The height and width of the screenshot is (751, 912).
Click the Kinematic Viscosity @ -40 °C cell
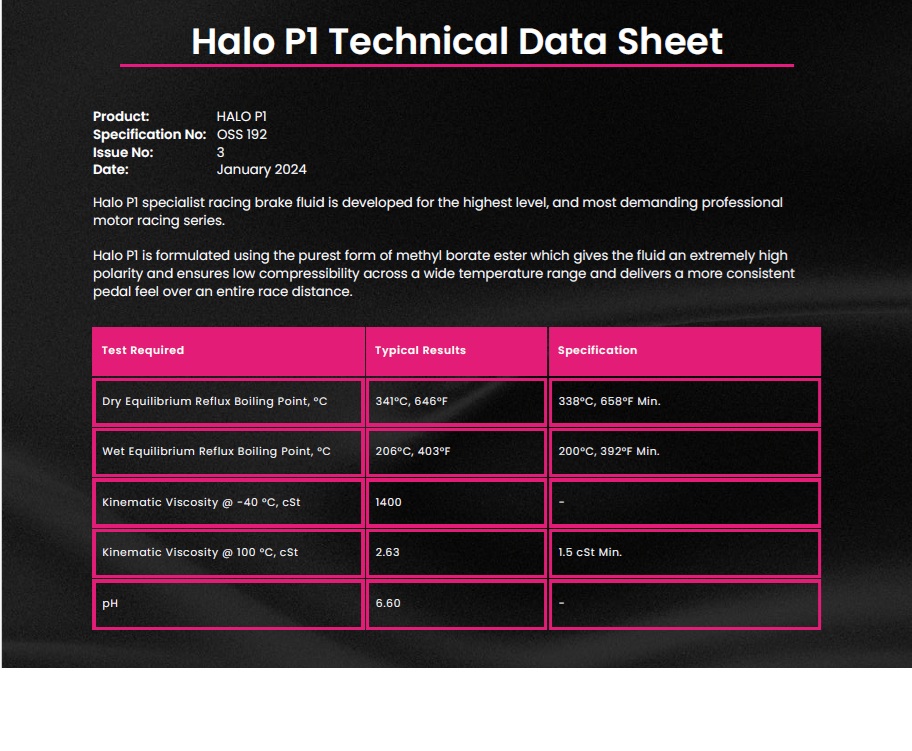tap(229, 503)
